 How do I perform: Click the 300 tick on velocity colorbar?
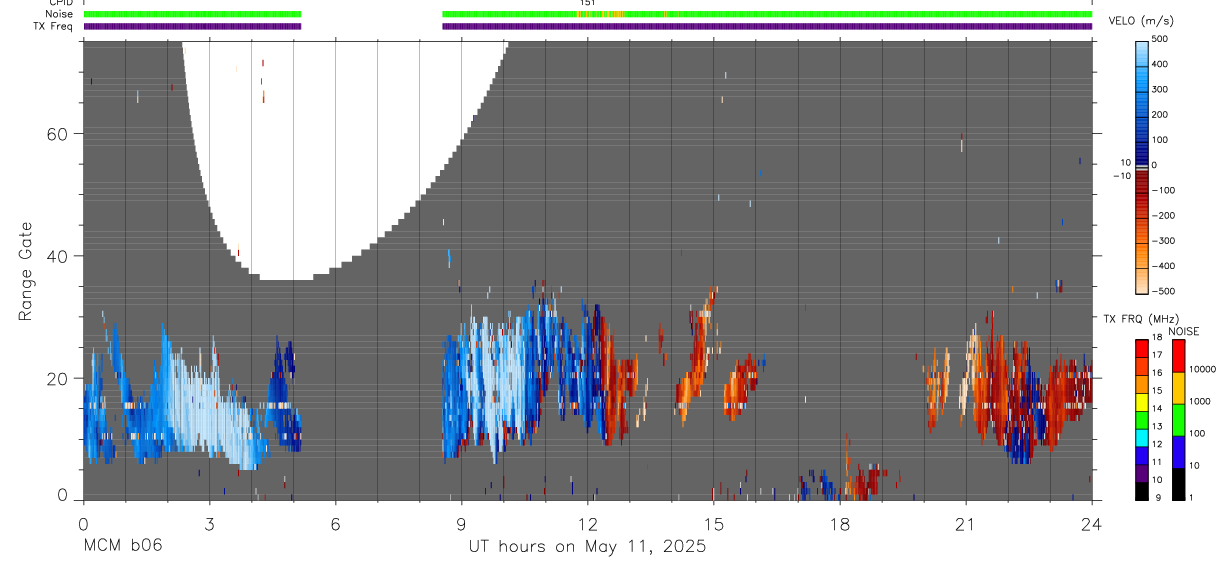point(1160,89)
